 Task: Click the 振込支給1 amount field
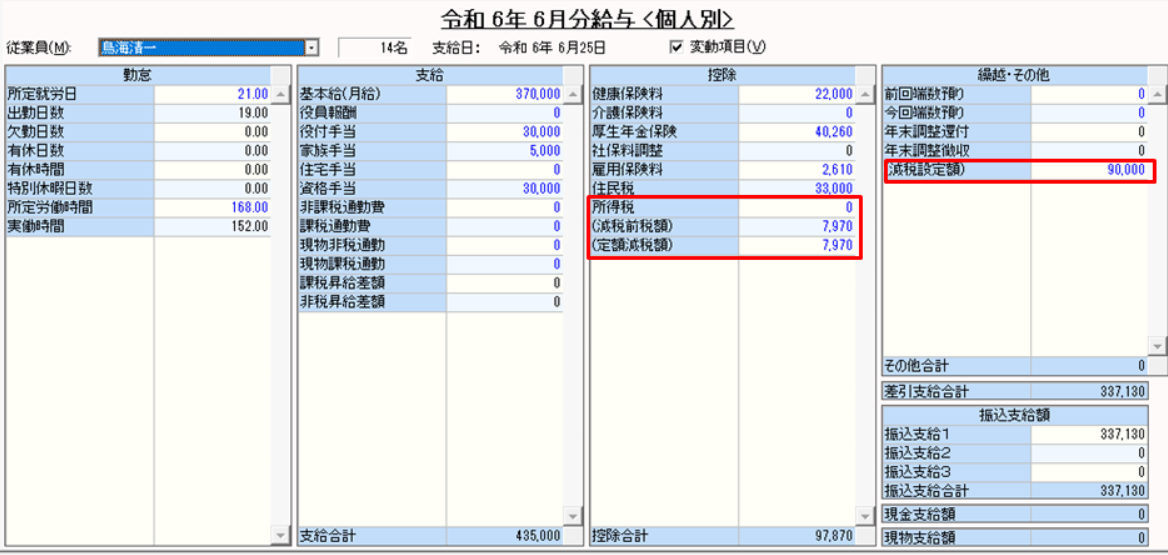[1089, 434]
